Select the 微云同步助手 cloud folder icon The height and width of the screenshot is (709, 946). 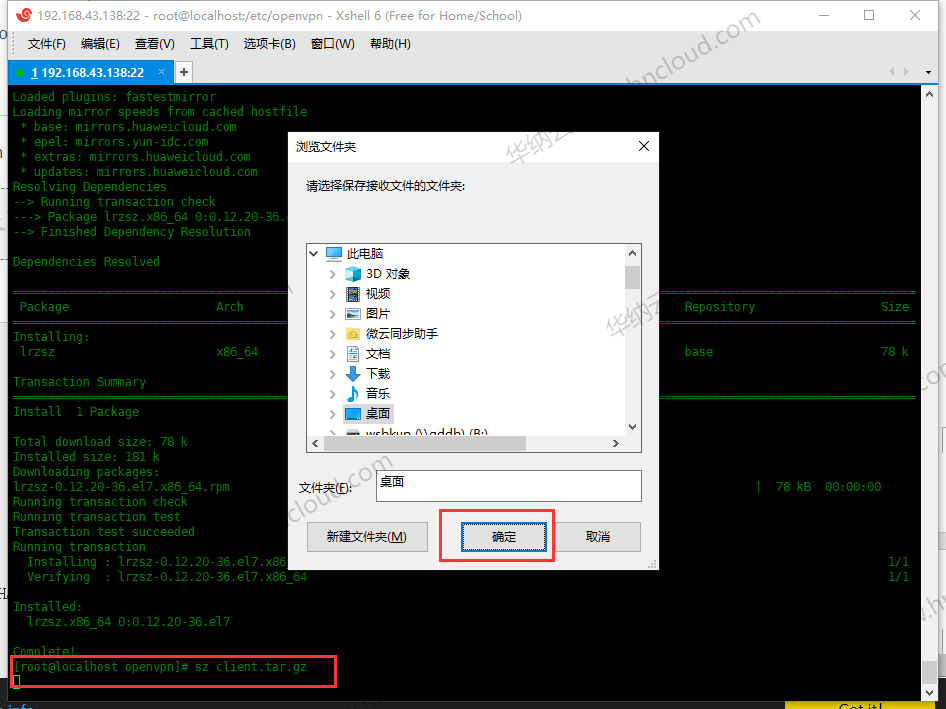353,334
